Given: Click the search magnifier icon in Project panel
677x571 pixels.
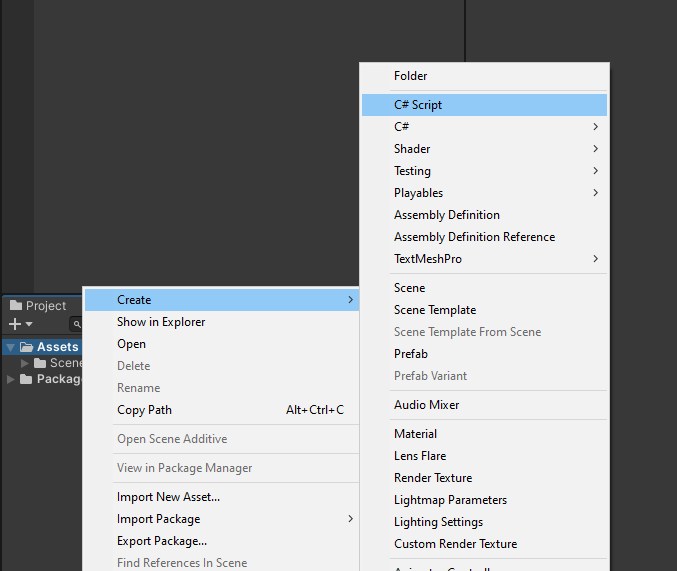Looking at the screenshot, I should pyautogui.click(x=77, y=324).
